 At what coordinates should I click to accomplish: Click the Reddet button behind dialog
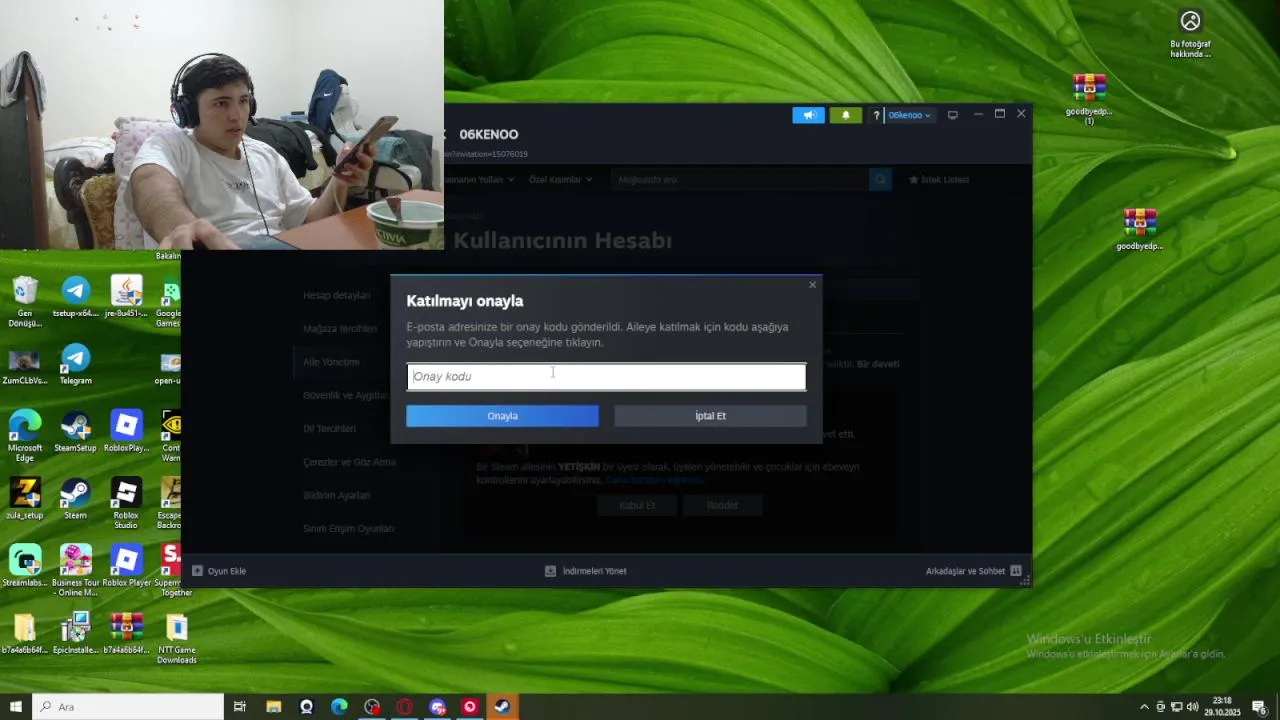[722, 505]
